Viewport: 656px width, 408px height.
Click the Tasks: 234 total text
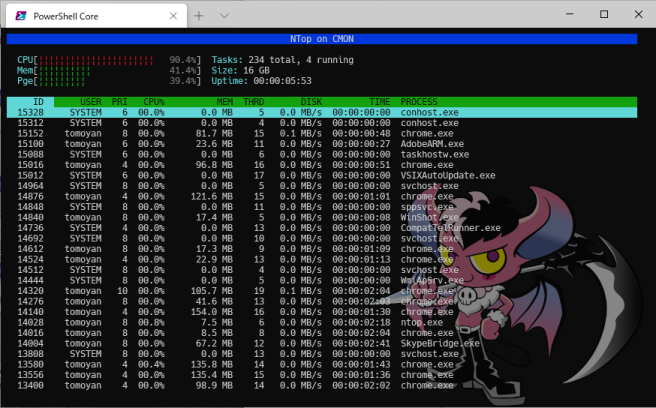click(x=256, y=60)
